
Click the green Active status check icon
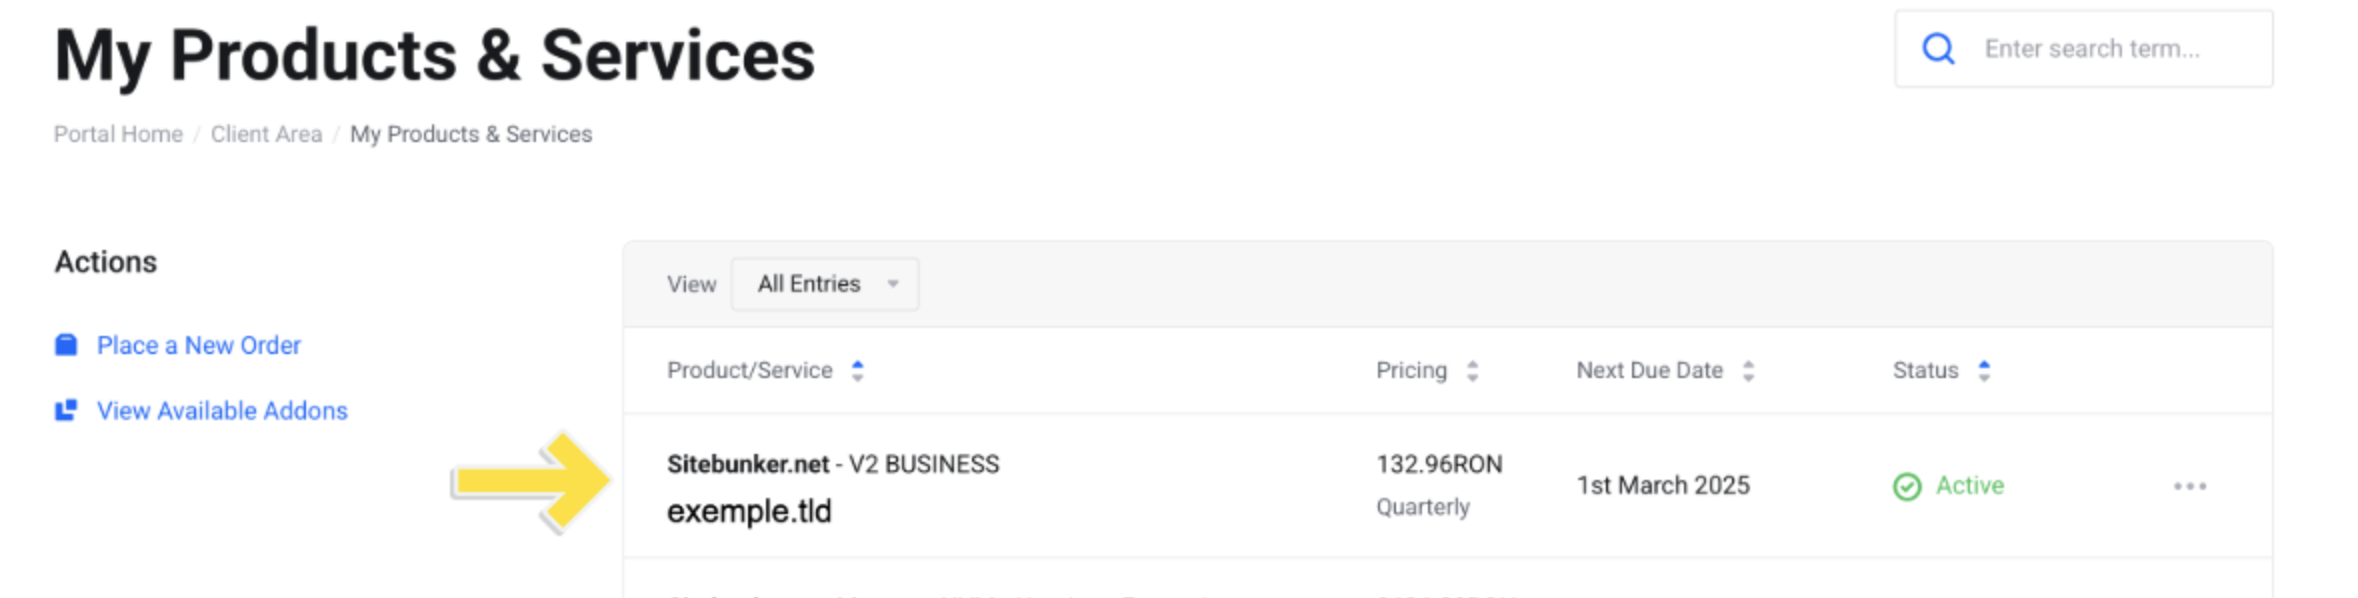coord(1907,486)
